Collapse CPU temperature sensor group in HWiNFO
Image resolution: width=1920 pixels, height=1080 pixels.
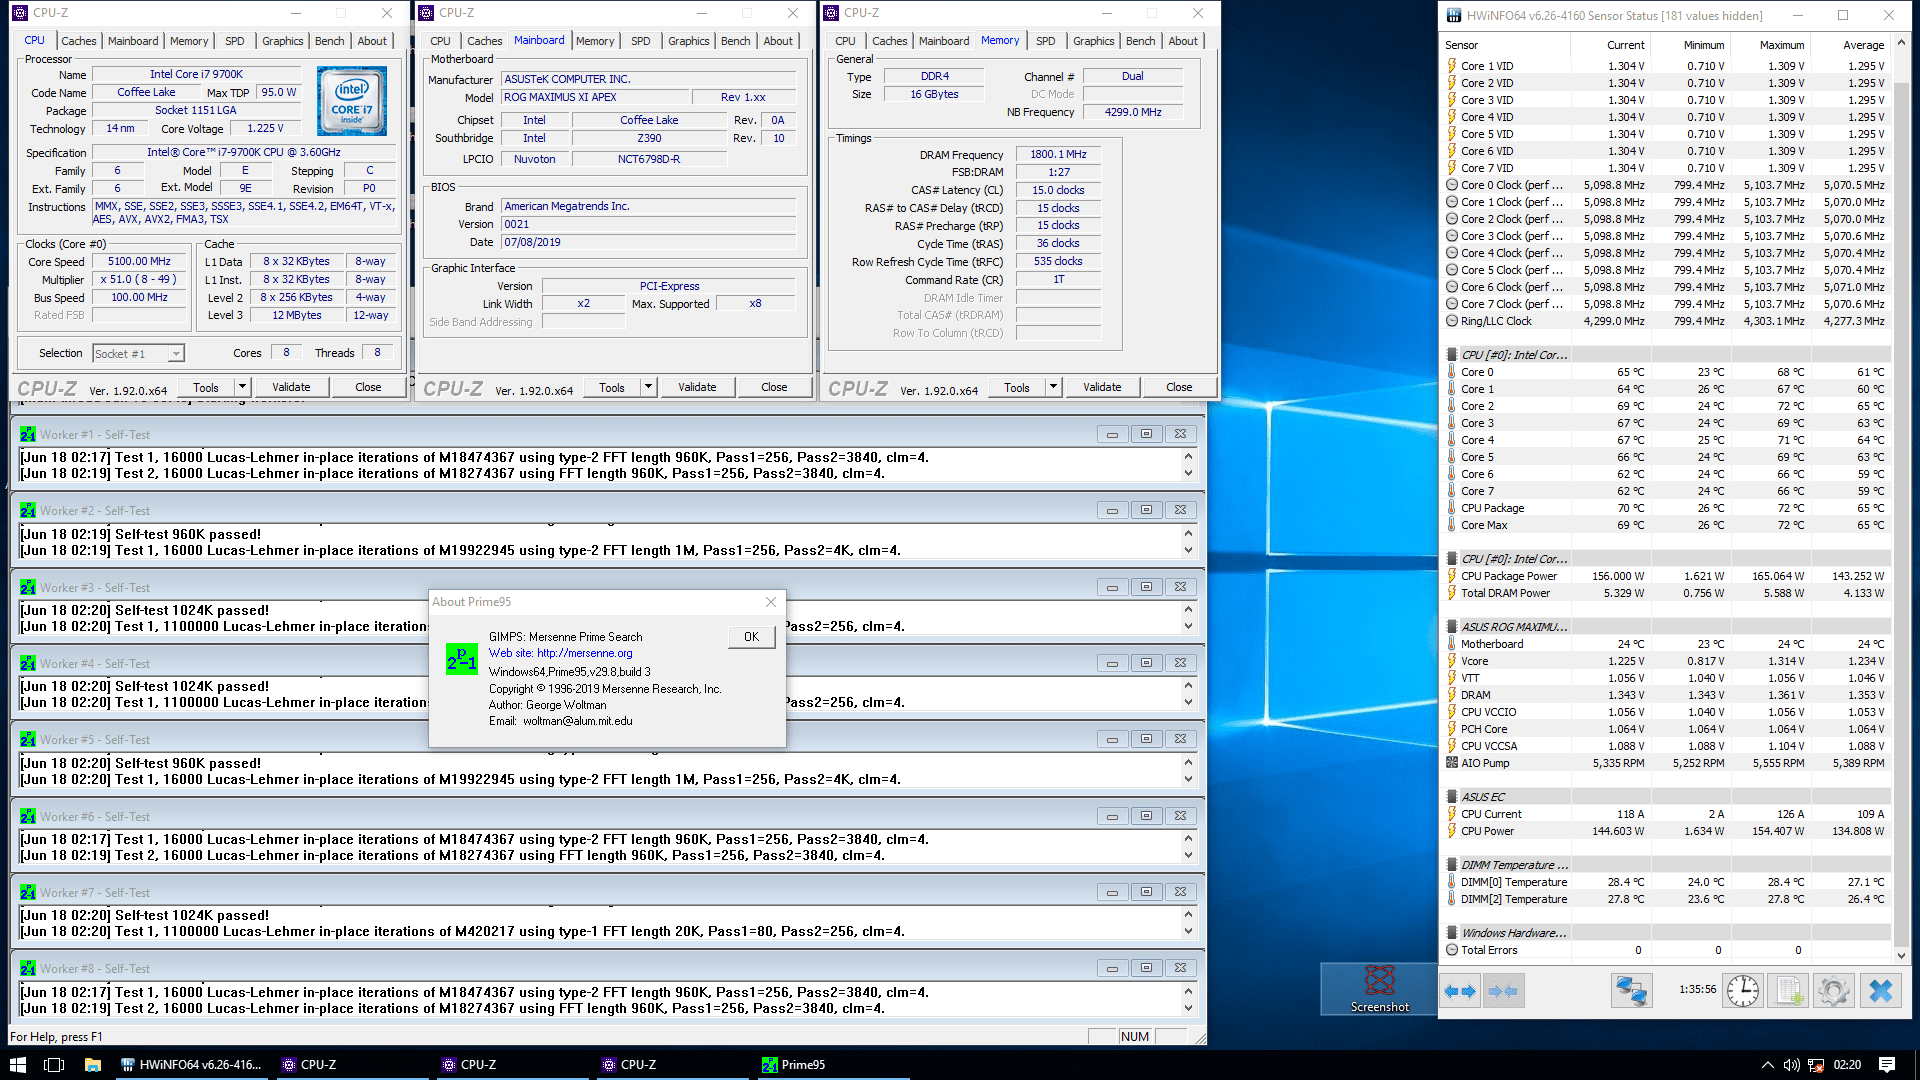pyautogui.click(x=1451, y=355)
